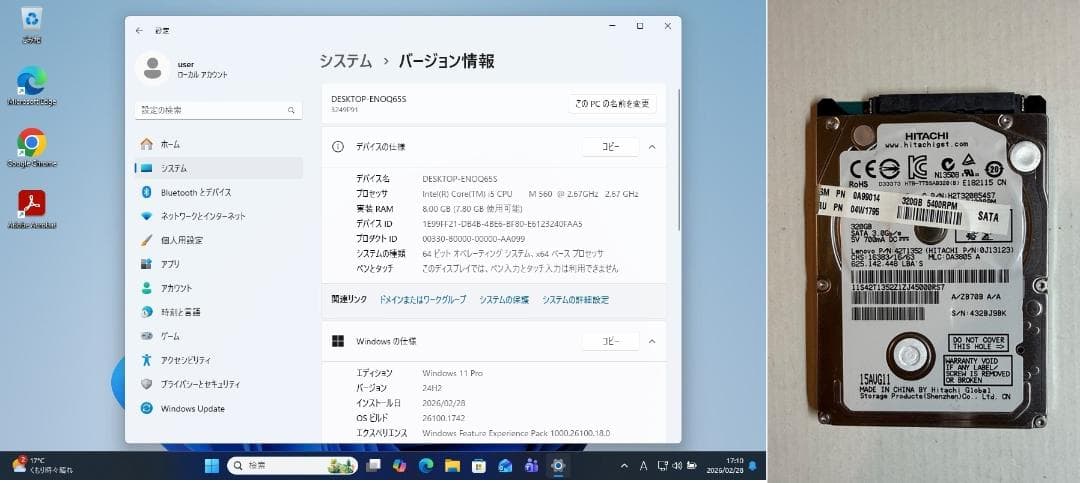The width and height of the screenshot is (1080, 483).
Task: Open the notification bell in the taskbar
Action: [x=752, y=466]
